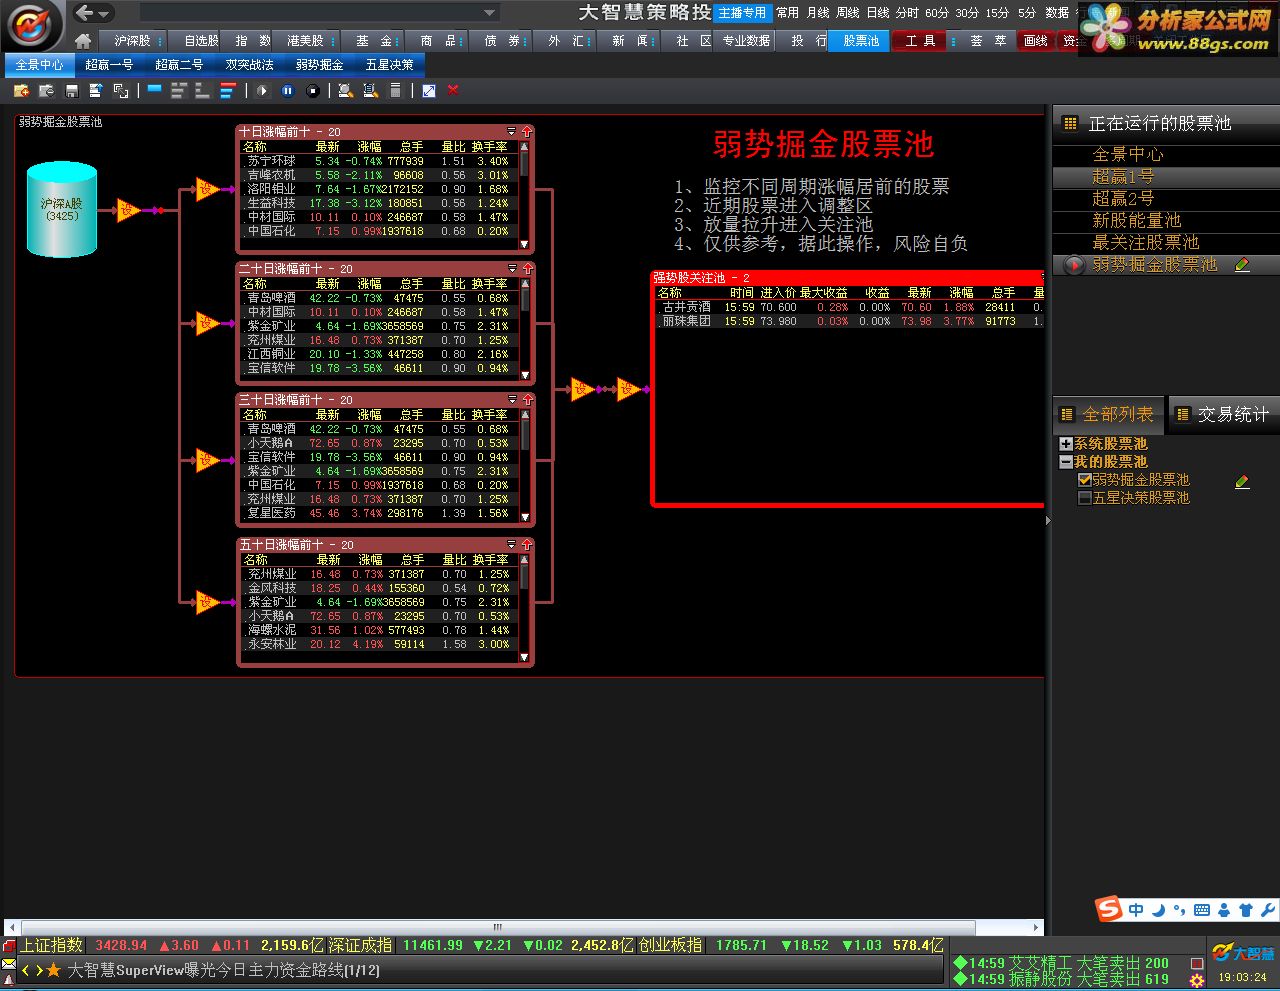Click the colored red-blue bars icon
This screenshot has width=1280, height=991.
click(x=227, y=91)
